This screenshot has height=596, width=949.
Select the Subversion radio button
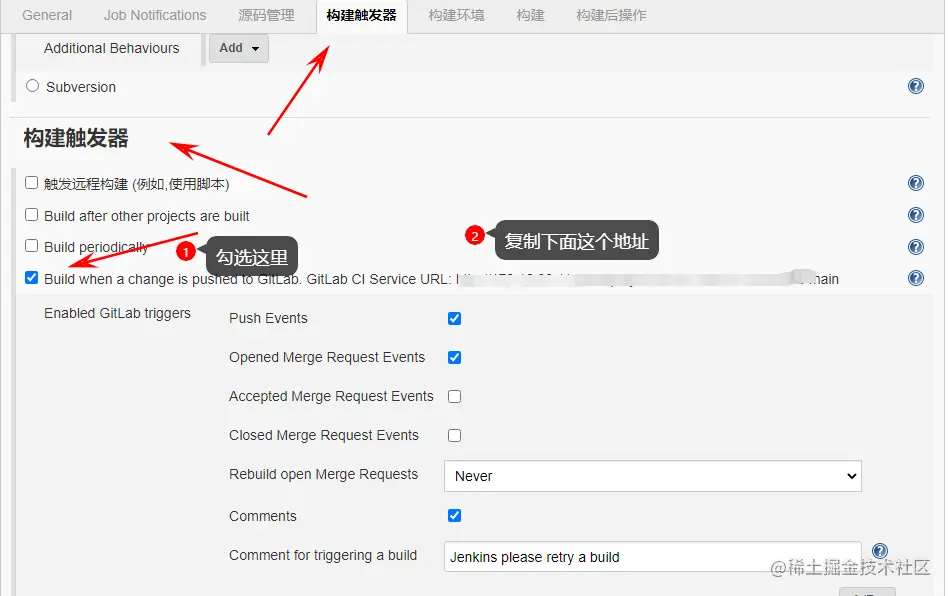[32, 86]
